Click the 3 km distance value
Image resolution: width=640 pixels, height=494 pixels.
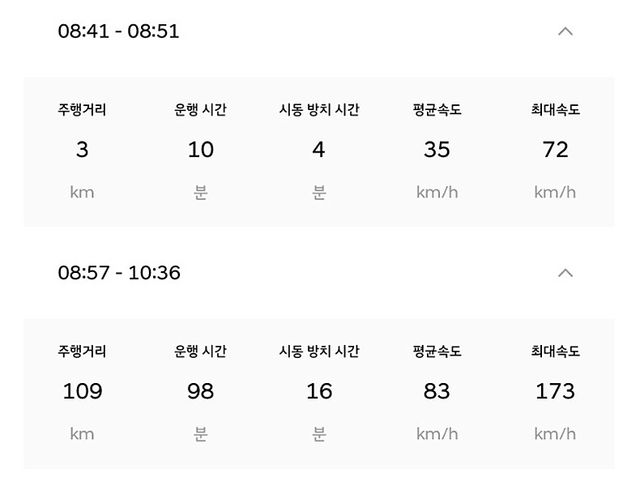(x=82, y=150)
